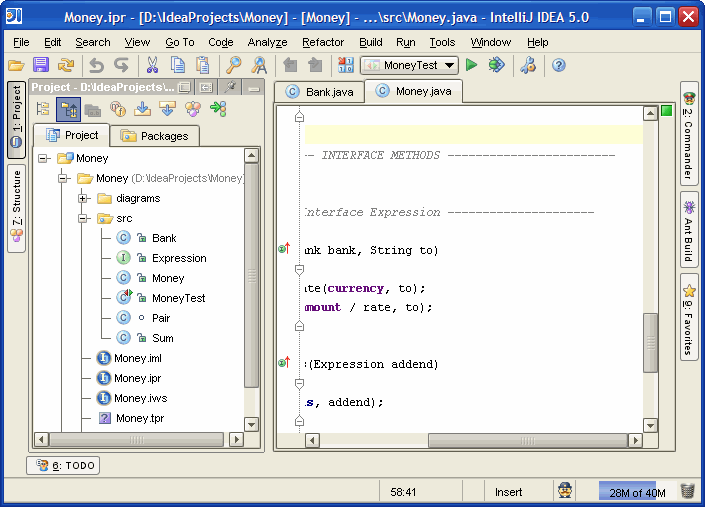Viewport: 705px width, 507px height.
Task: Click the Cut scissors icon
Action: click(x=152, y=66)
